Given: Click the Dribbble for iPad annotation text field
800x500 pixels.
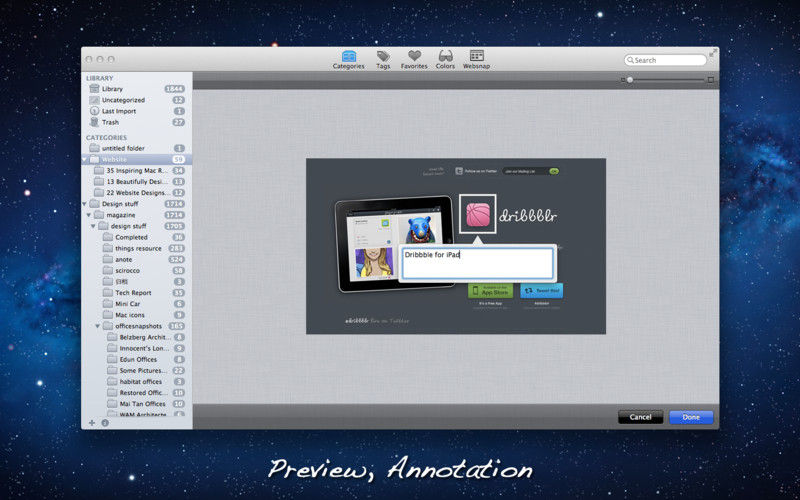Looking at the screenshot, I should point(476,263).
